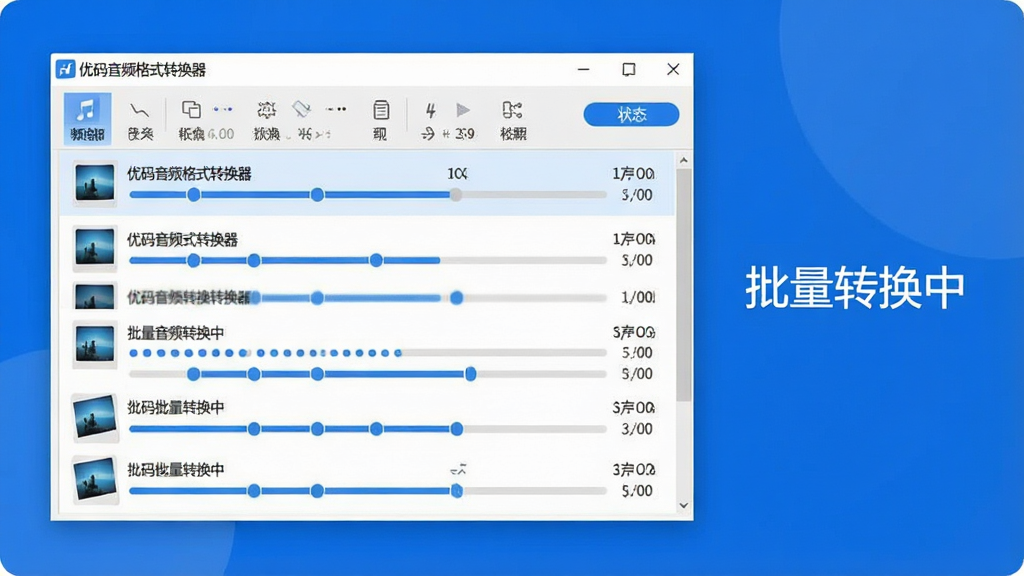Click the lightning bolt toolbar icon

pyautogui.click(x=430, y=110)
